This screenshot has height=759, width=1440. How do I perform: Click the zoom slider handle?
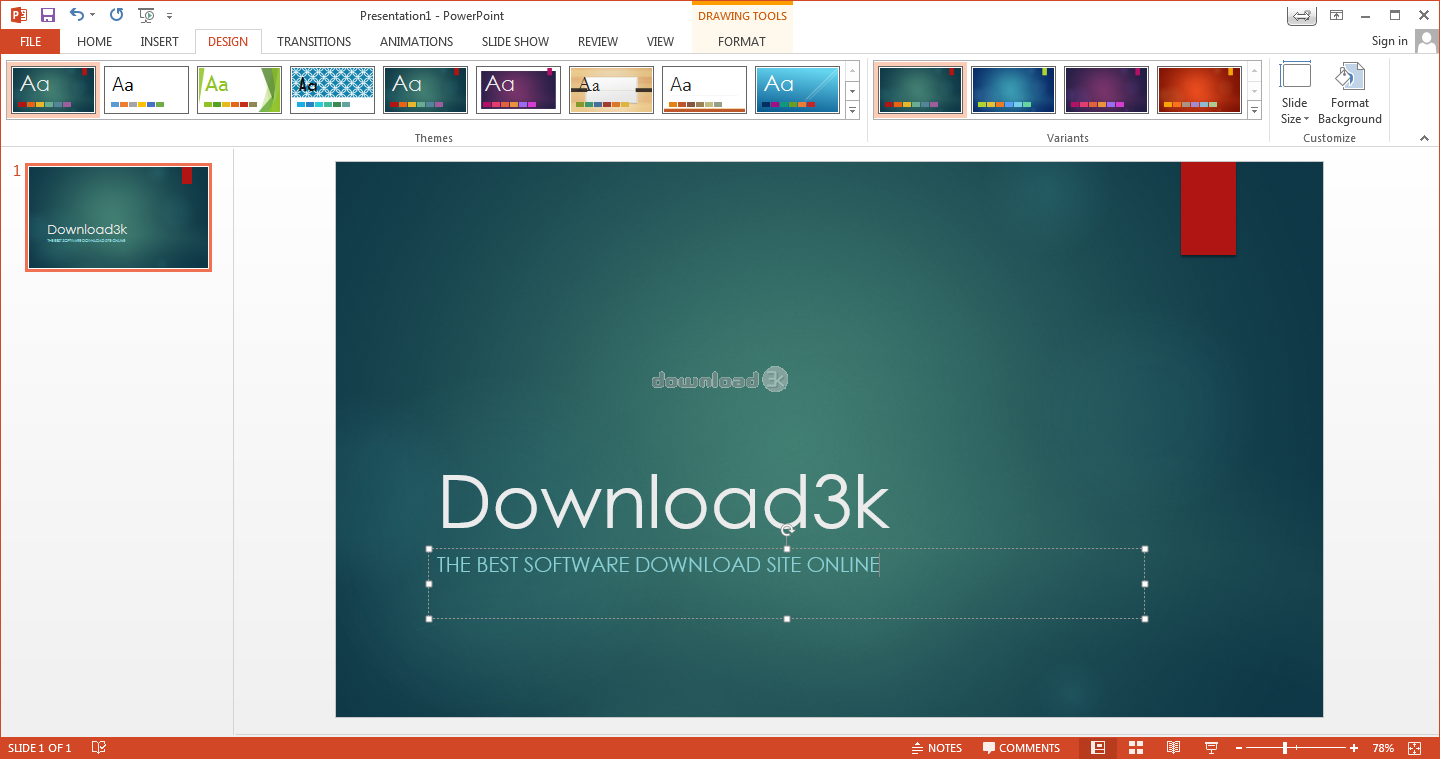tap(1285, 748)
